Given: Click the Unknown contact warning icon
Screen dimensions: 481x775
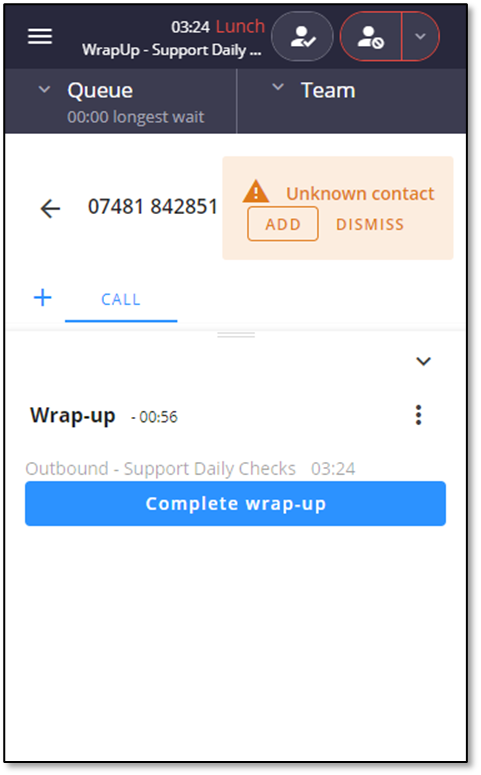Looking at the screenshot, I should pyautogui.click(x=256, y=192).
